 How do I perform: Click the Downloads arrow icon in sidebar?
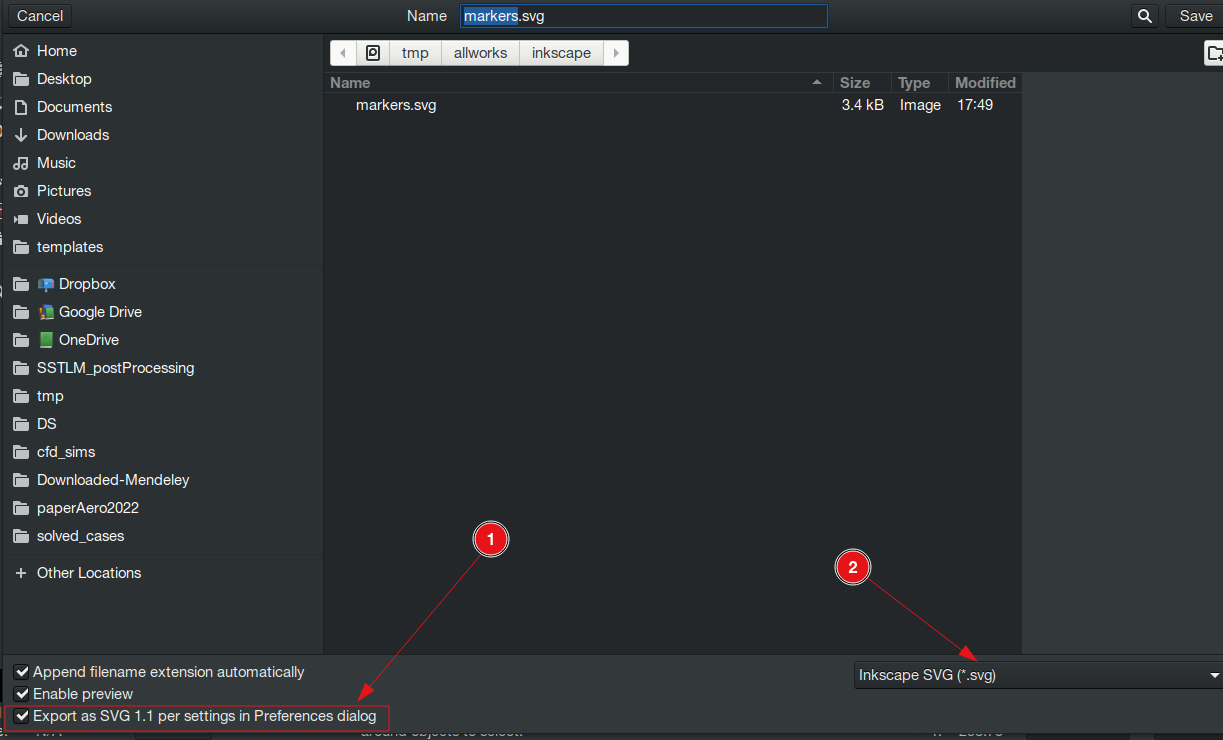coord(21,135)
